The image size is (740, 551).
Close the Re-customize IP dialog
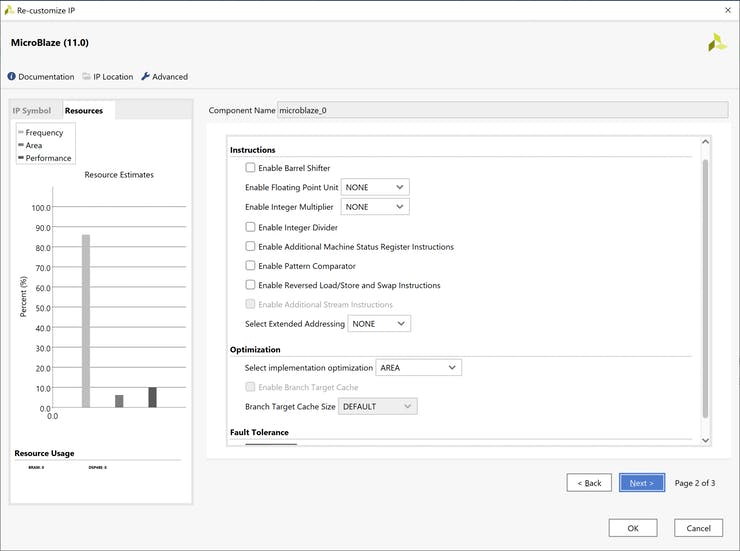click(x=726, y=9)
